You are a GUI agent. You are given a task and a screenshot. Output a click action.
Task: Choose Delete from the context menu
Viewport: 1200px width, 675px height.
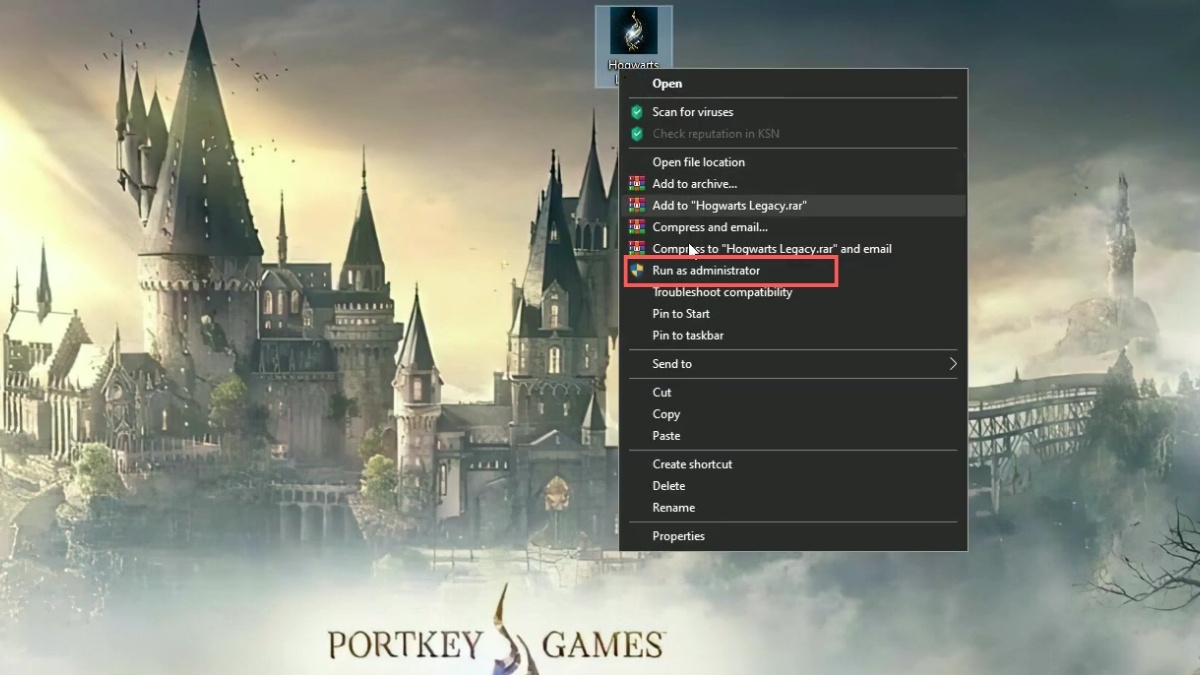[x=669, y=486]
